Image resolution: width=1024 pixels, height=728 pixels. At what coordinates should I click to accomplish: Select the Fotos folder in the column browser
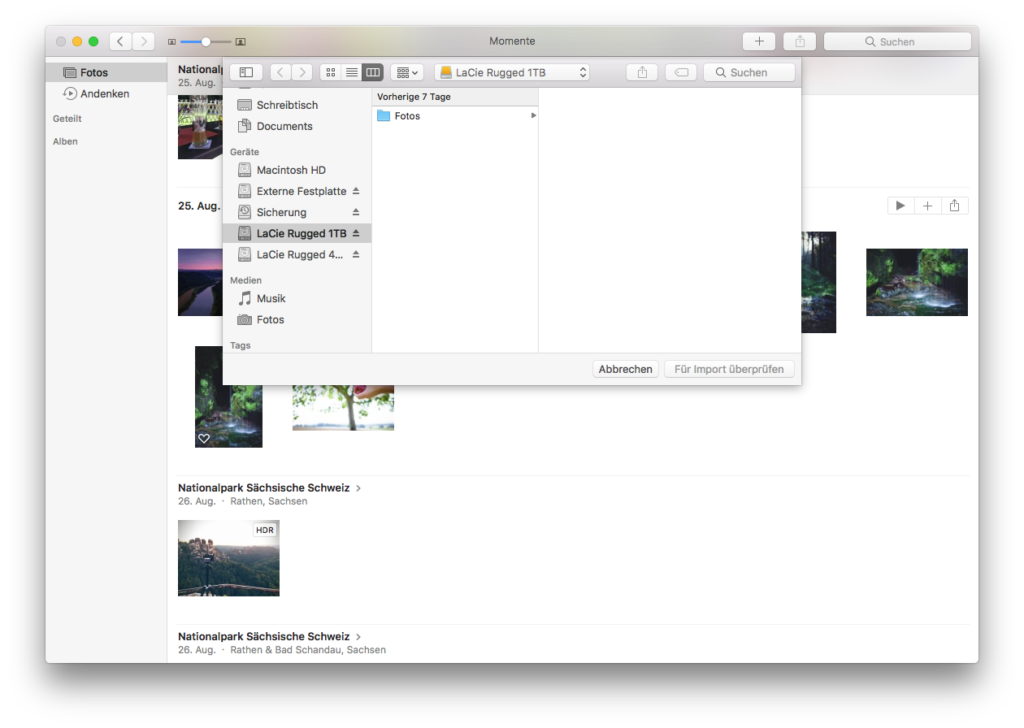point(455,116)
